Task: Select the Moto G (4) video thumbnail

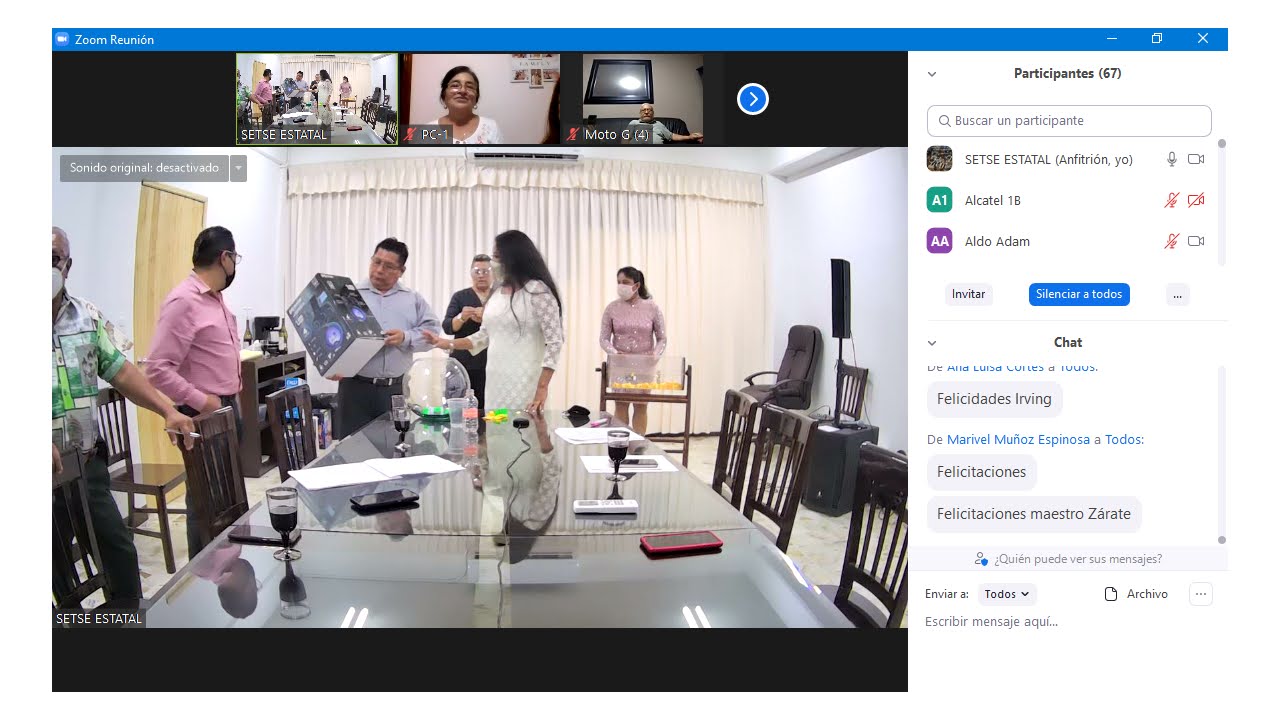Action: 643,99
